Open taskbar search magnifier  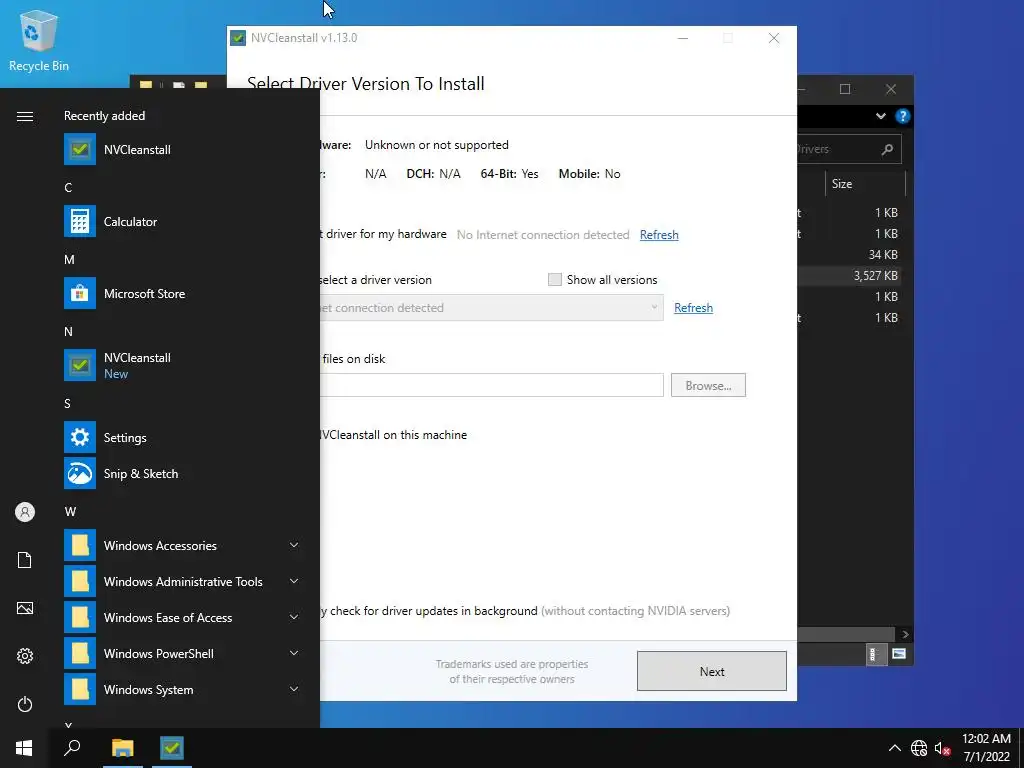pos(72,748)
